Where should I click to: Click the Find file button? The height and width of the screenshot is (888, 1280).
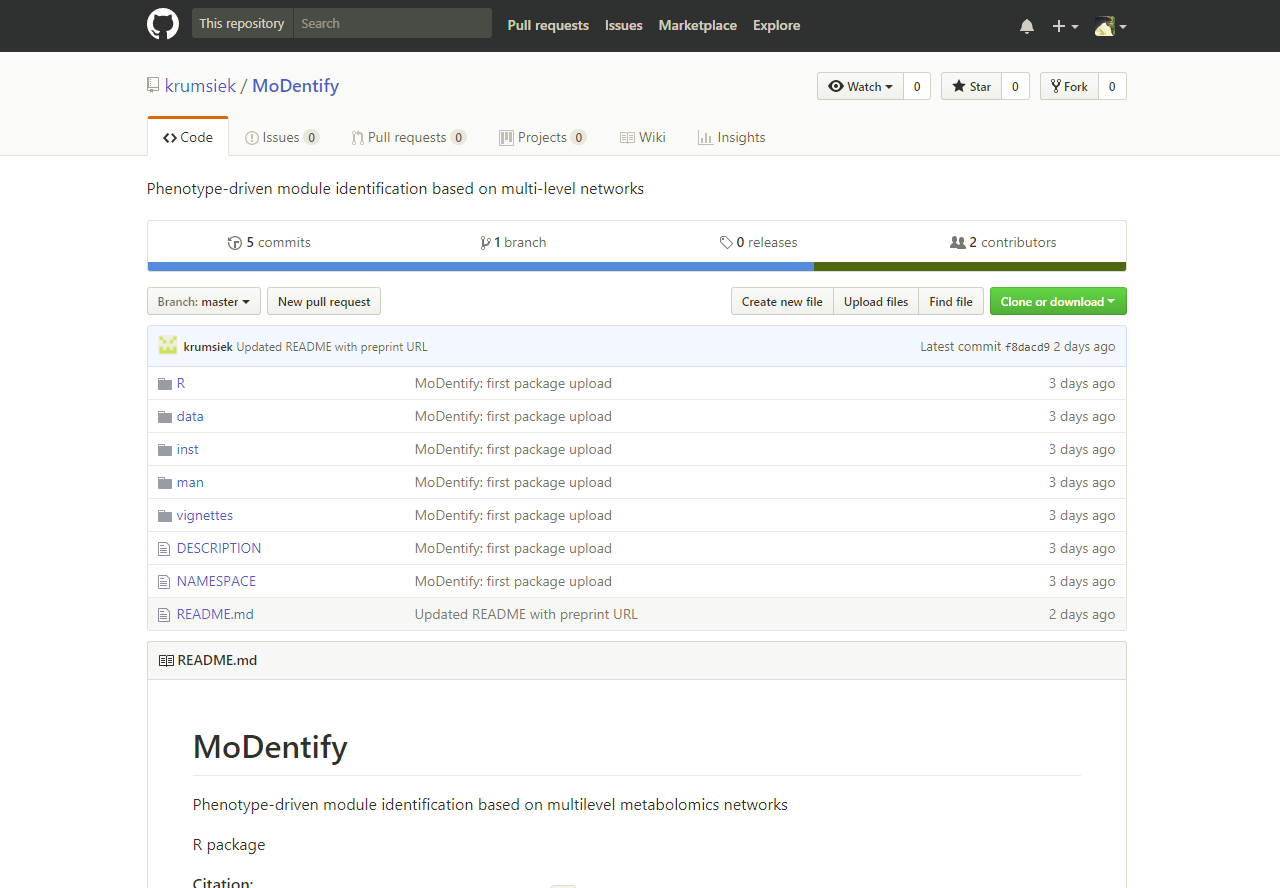point(951,301)
